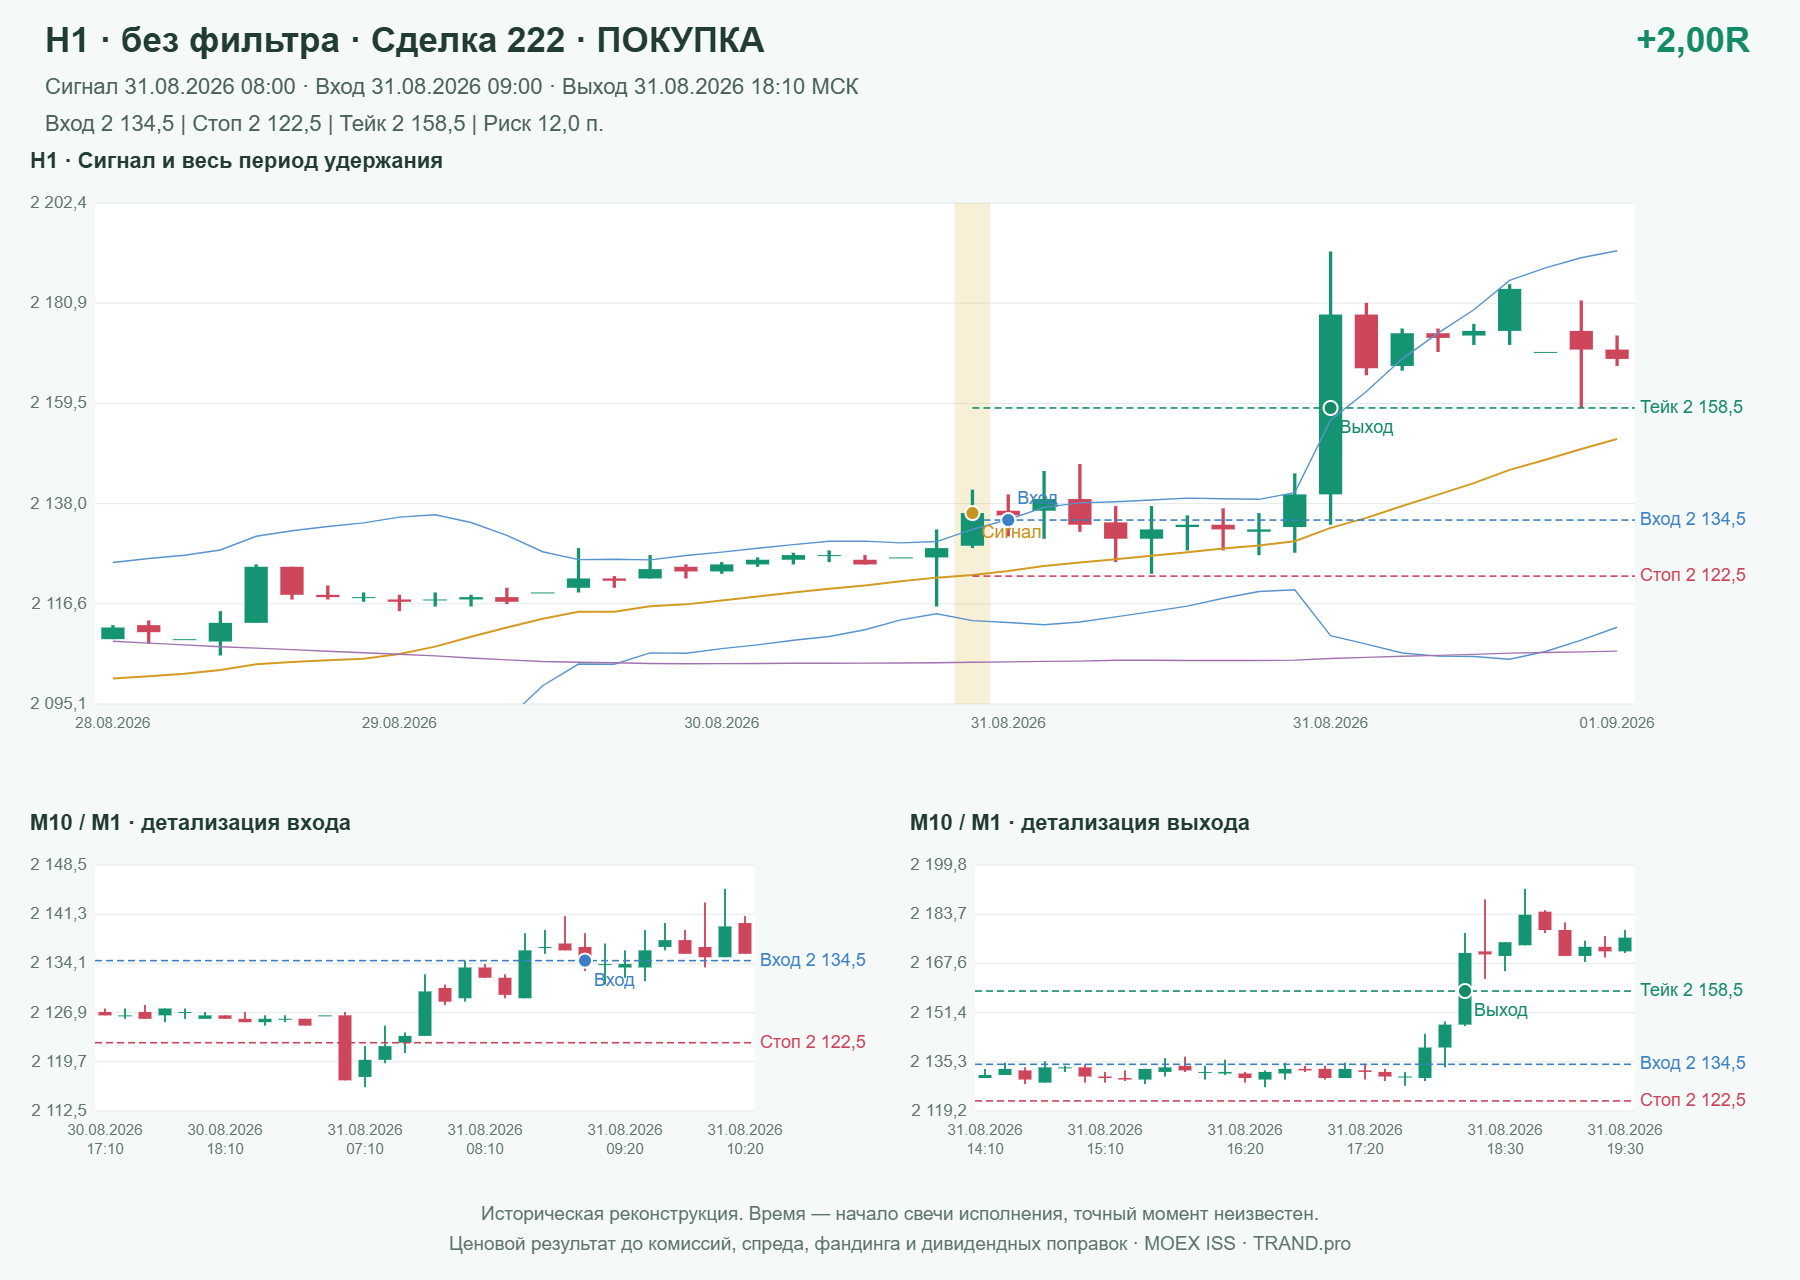Image resolution: width=1800 pixels, height=1280 pixels.
Task: Click the 2 202,4 price axis label
Action: click(x=58, y=203)
